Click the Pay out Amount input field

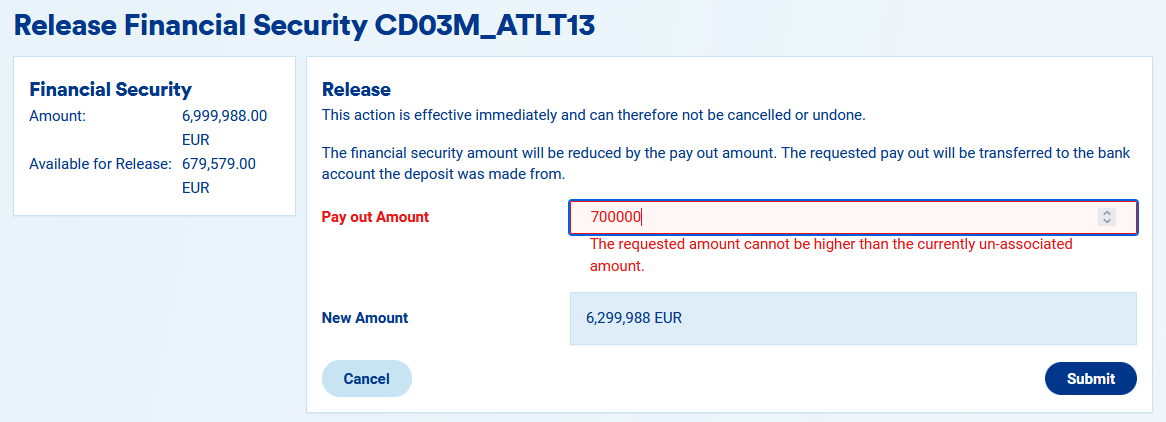840,217
